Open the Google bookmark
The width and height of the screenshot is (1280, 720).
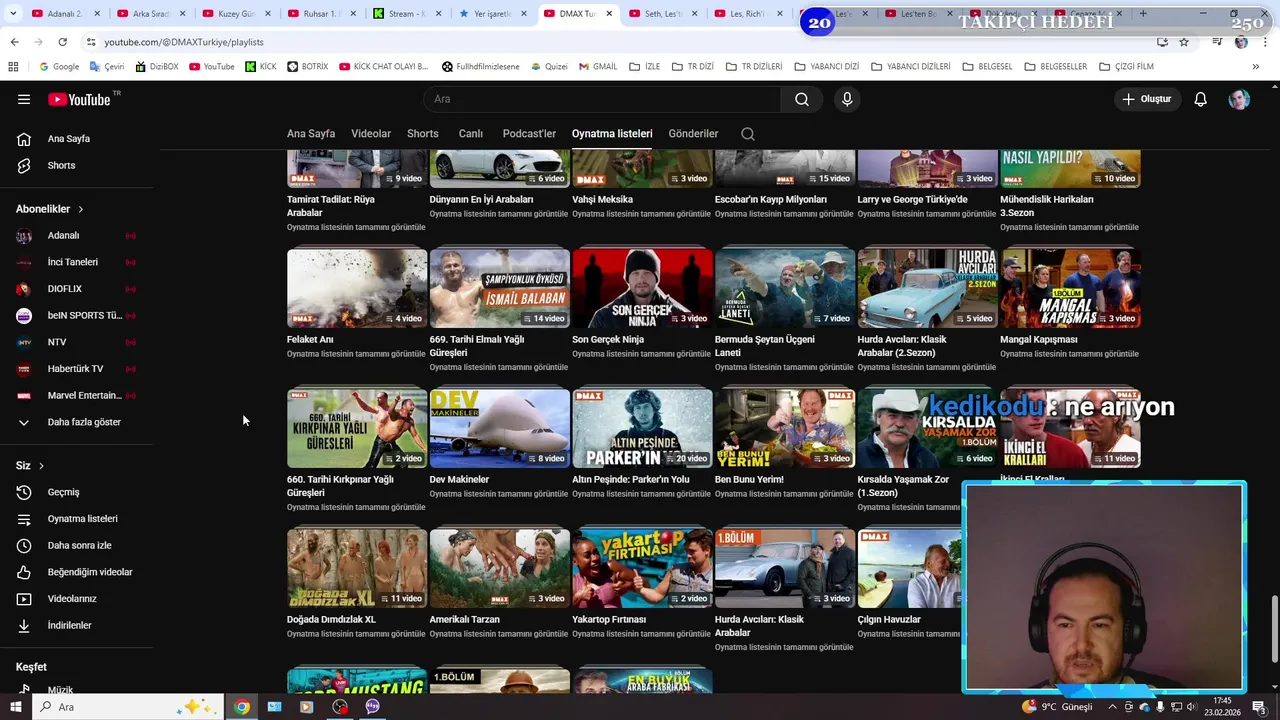click(59, 67)
